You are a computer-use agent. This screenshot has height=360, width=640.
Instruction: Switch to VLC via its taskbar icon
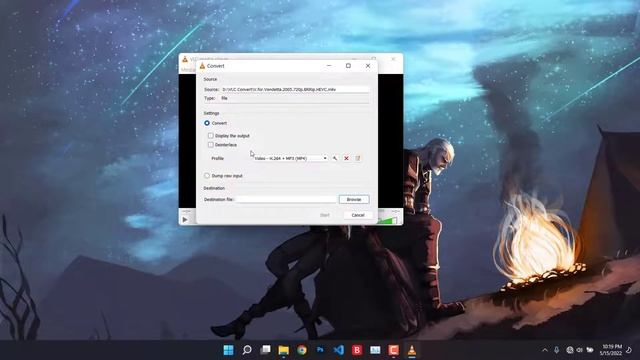[412, 350]
